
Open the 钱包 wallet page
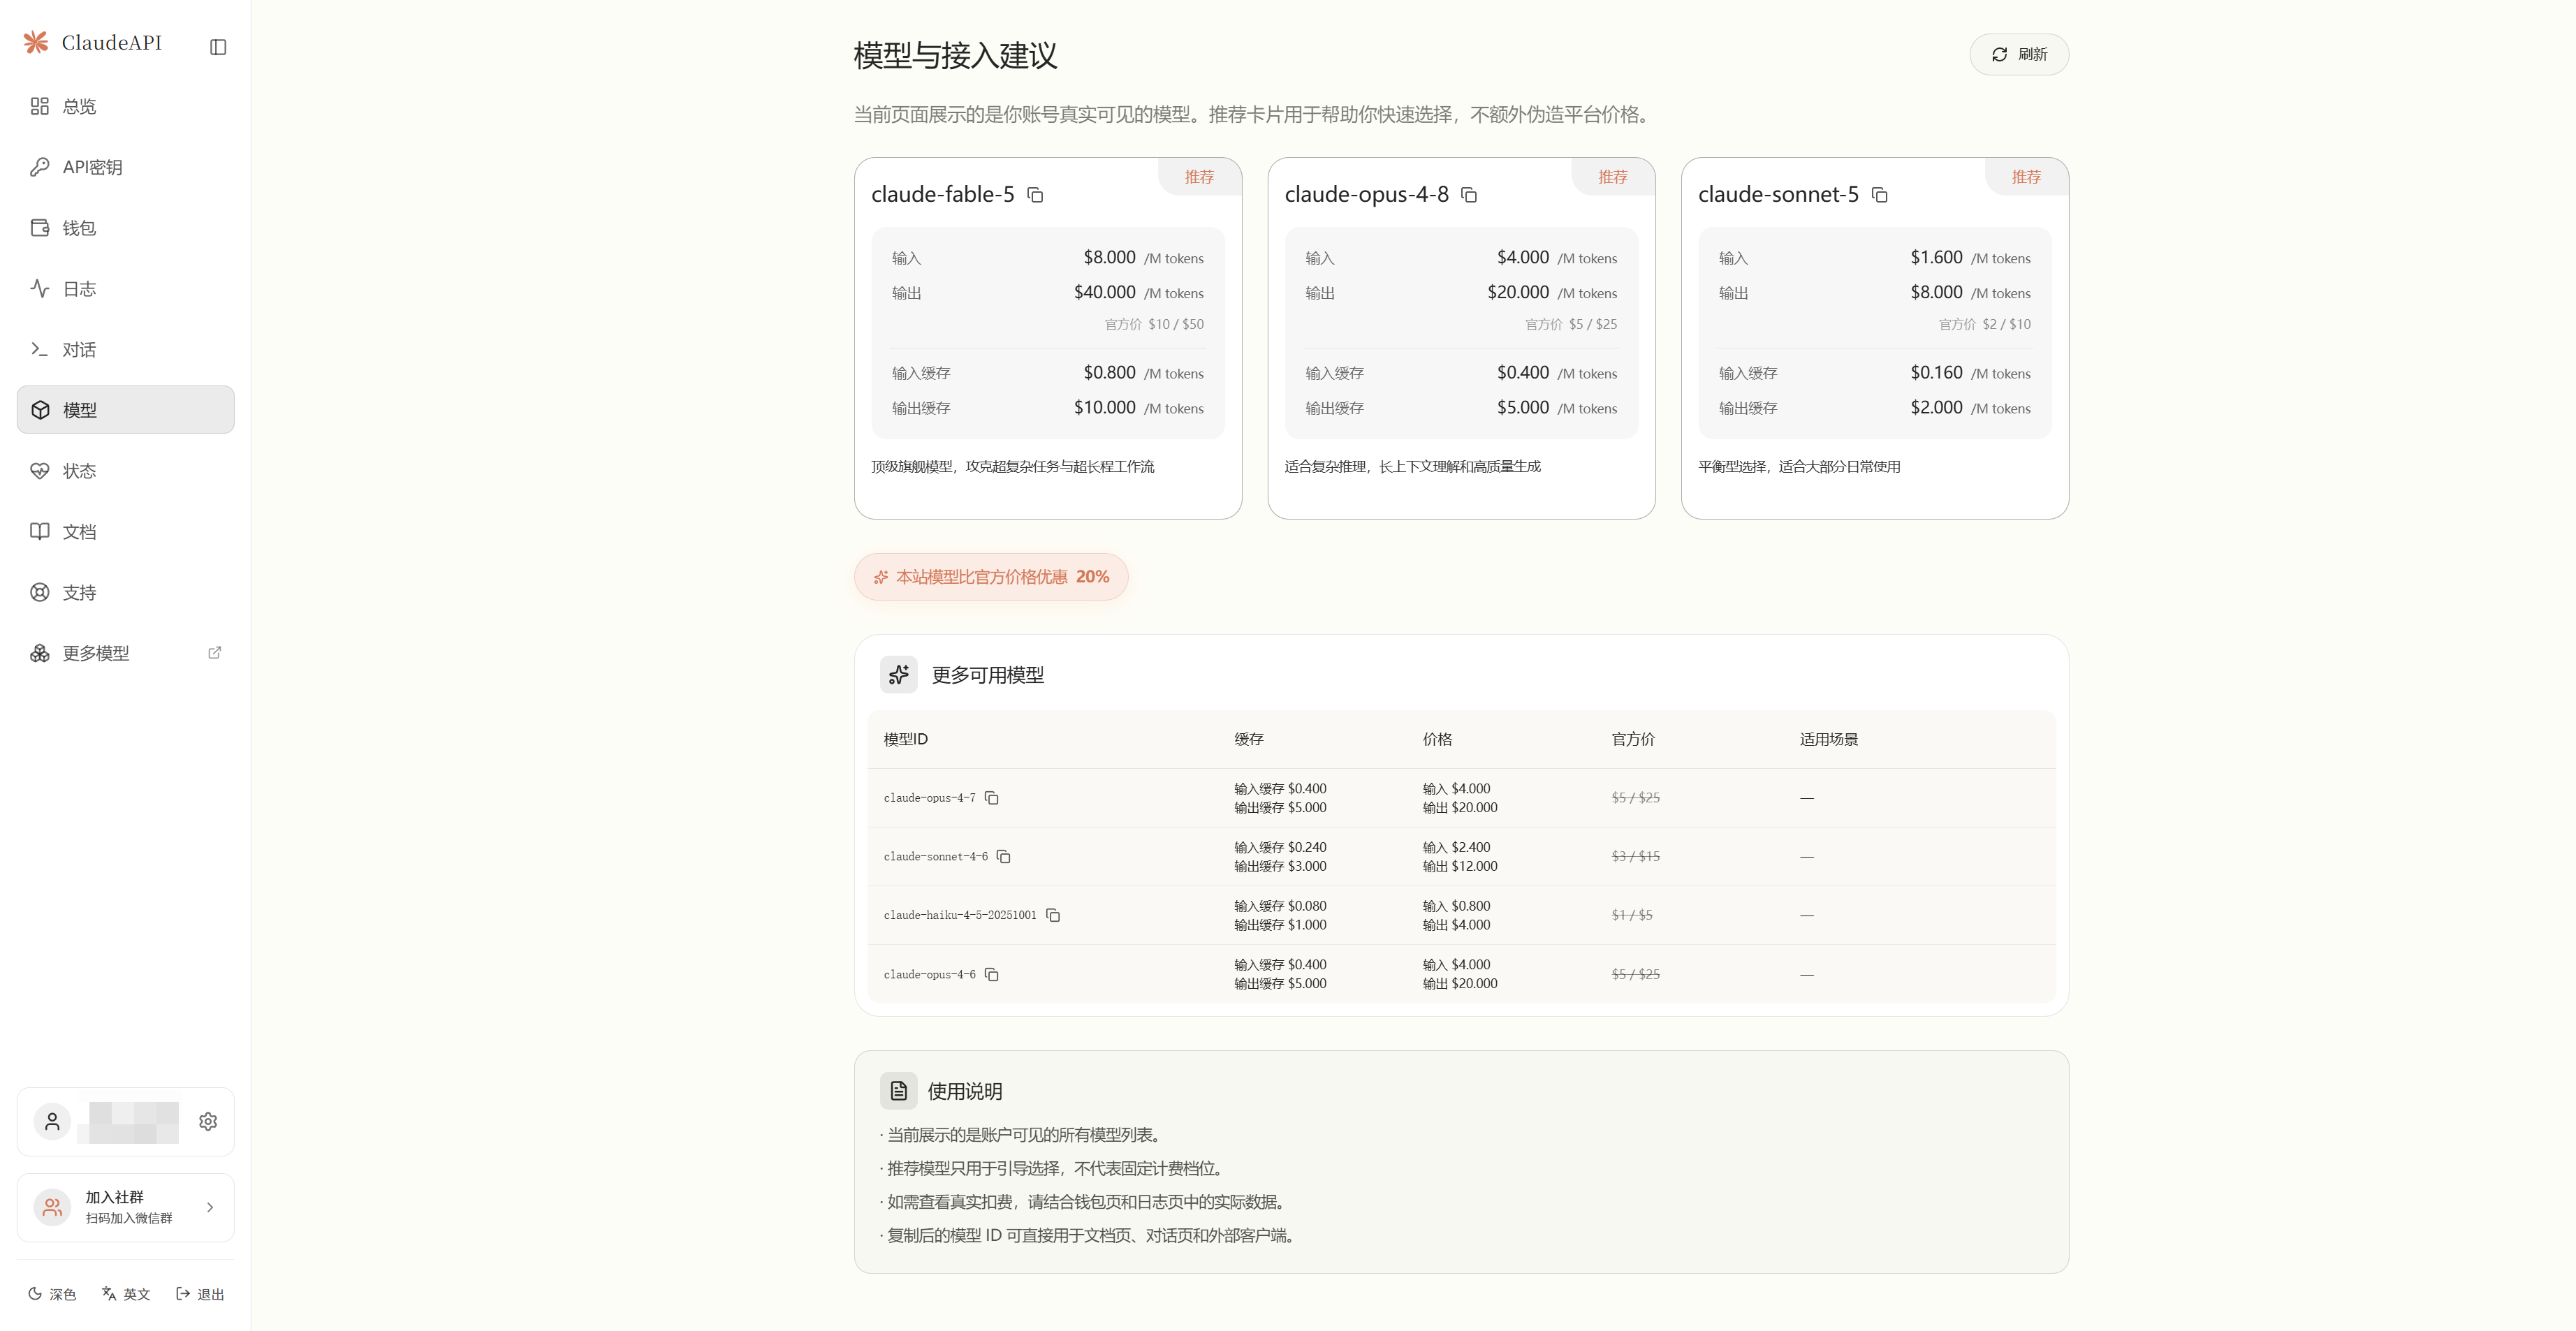coord(126,228)
